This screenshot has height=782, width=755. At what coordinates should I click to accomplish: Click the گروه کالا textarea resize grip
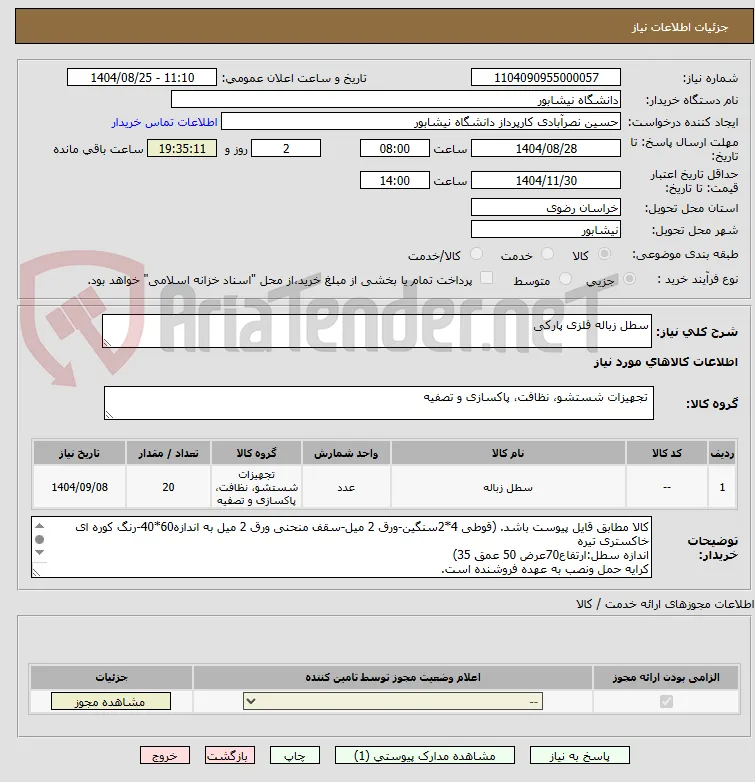tap(109, 415)
